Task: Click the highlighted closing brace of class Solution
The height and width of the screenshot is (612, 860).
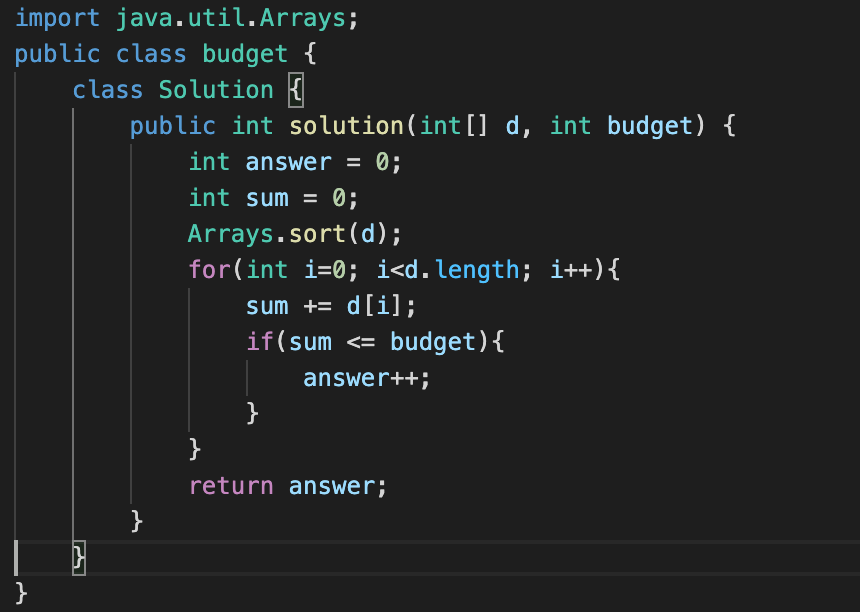Action: [x=79, y=558]
